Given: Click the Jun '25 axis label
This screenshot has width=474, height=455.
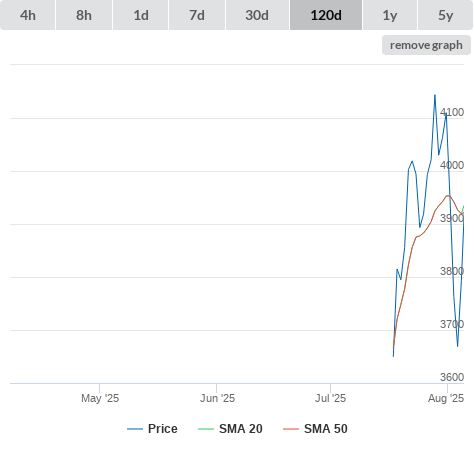Looking at the screenshot, I should (217, 398).
